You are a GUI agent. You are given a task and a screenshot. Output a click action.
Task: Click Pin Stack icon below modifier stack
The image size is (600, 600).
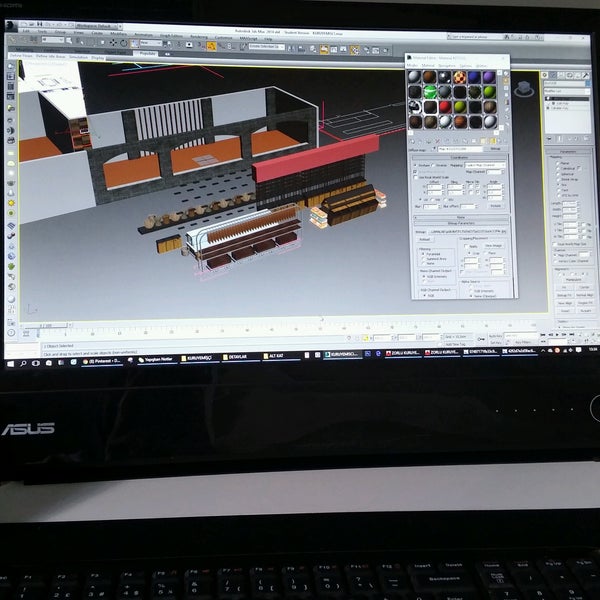click(549, 139)
